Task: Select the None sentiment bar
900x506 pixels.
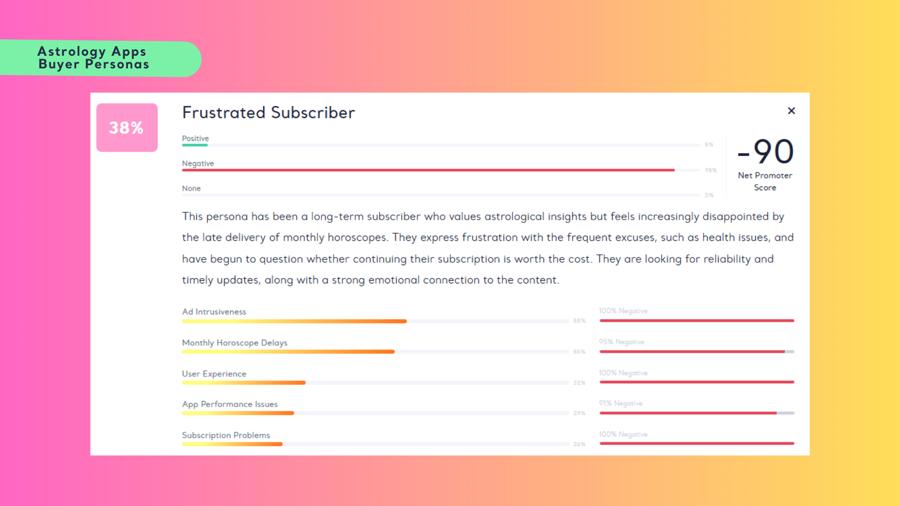Action: coord(440,195)
